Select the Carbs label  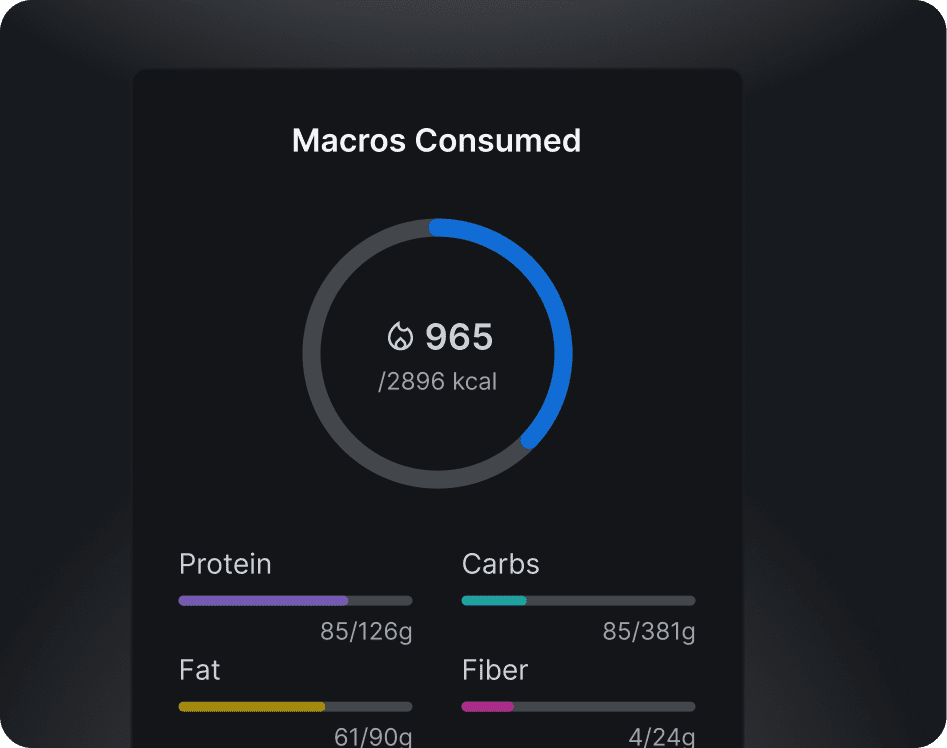click(x=500, y=564)
